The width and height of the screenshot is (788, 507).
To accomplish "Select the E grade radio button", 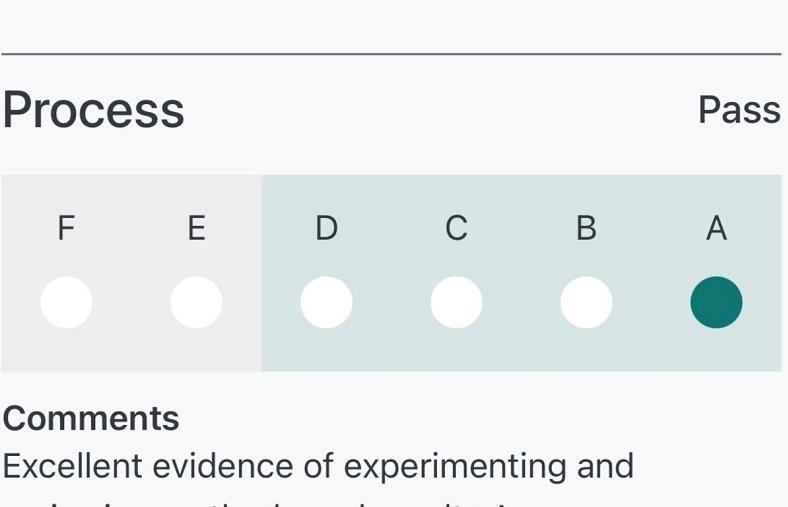I will (196, 302).
